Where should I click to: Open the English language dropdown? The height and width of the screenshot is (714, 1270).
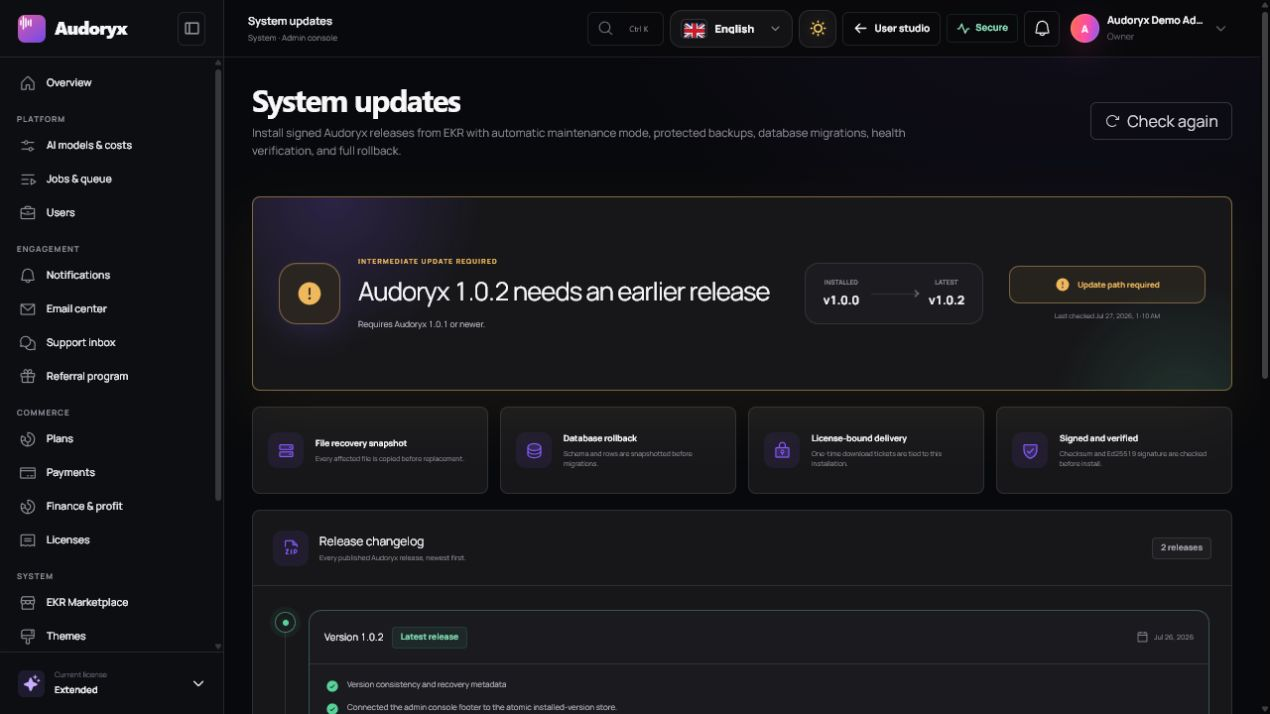pos(731,29)
